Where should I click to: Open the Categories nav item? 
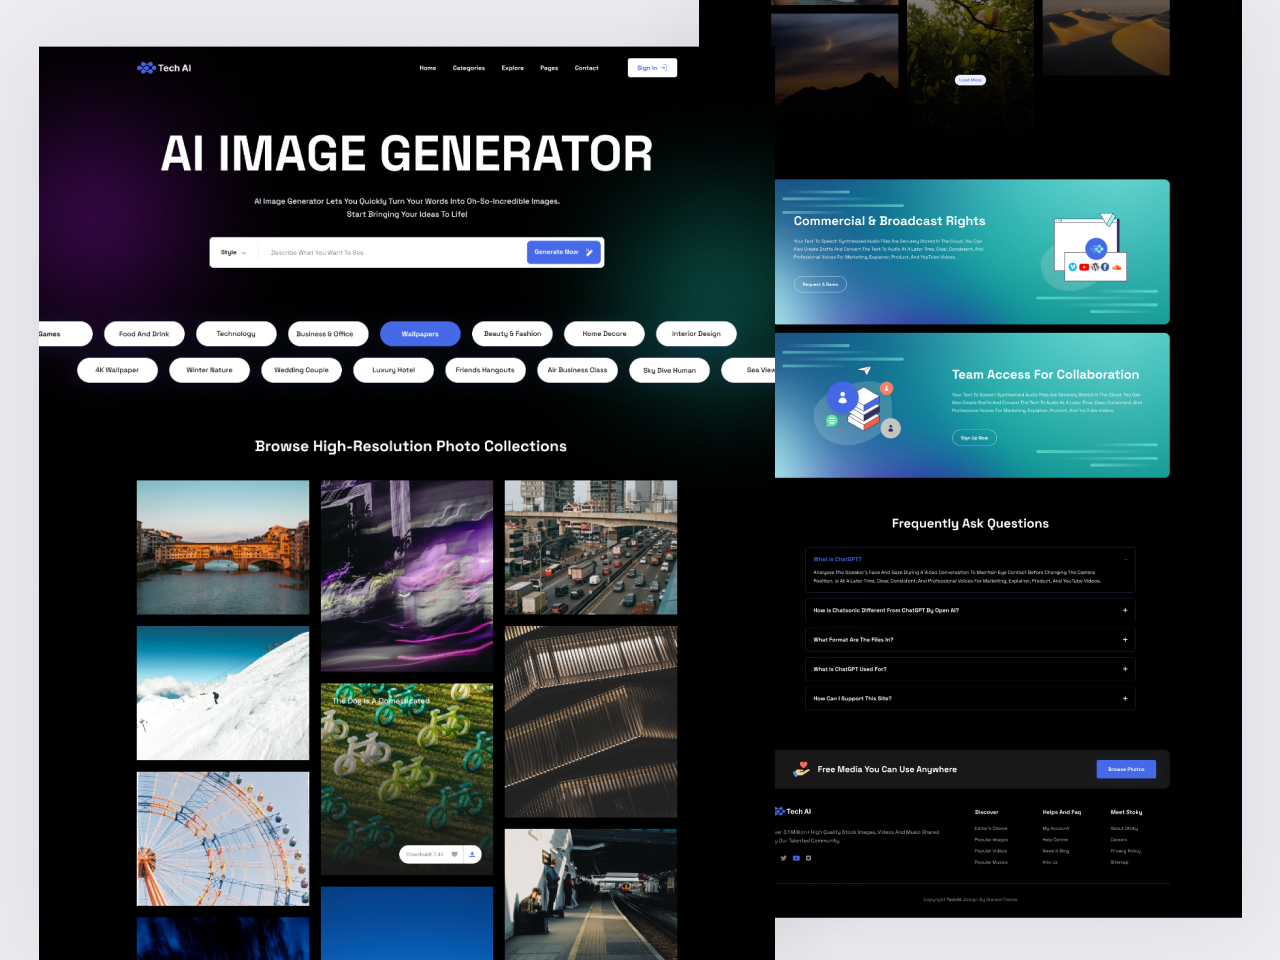tap(469, 68)
